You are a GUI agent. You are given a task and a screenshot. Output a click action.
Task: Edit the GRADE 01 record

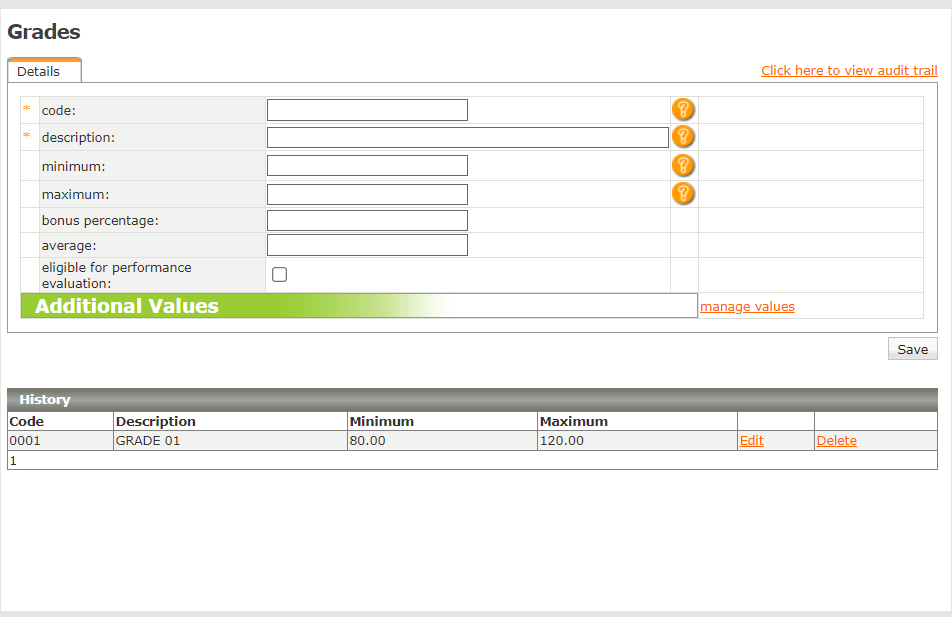[751, 441]
